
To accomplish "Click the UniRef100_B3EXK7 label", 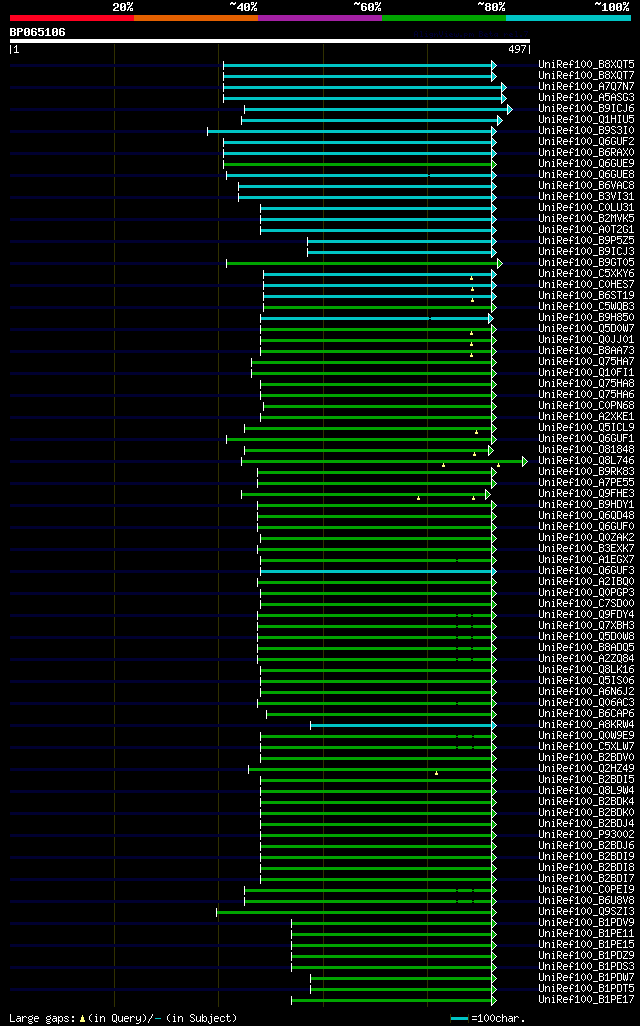I will point(586,548).
